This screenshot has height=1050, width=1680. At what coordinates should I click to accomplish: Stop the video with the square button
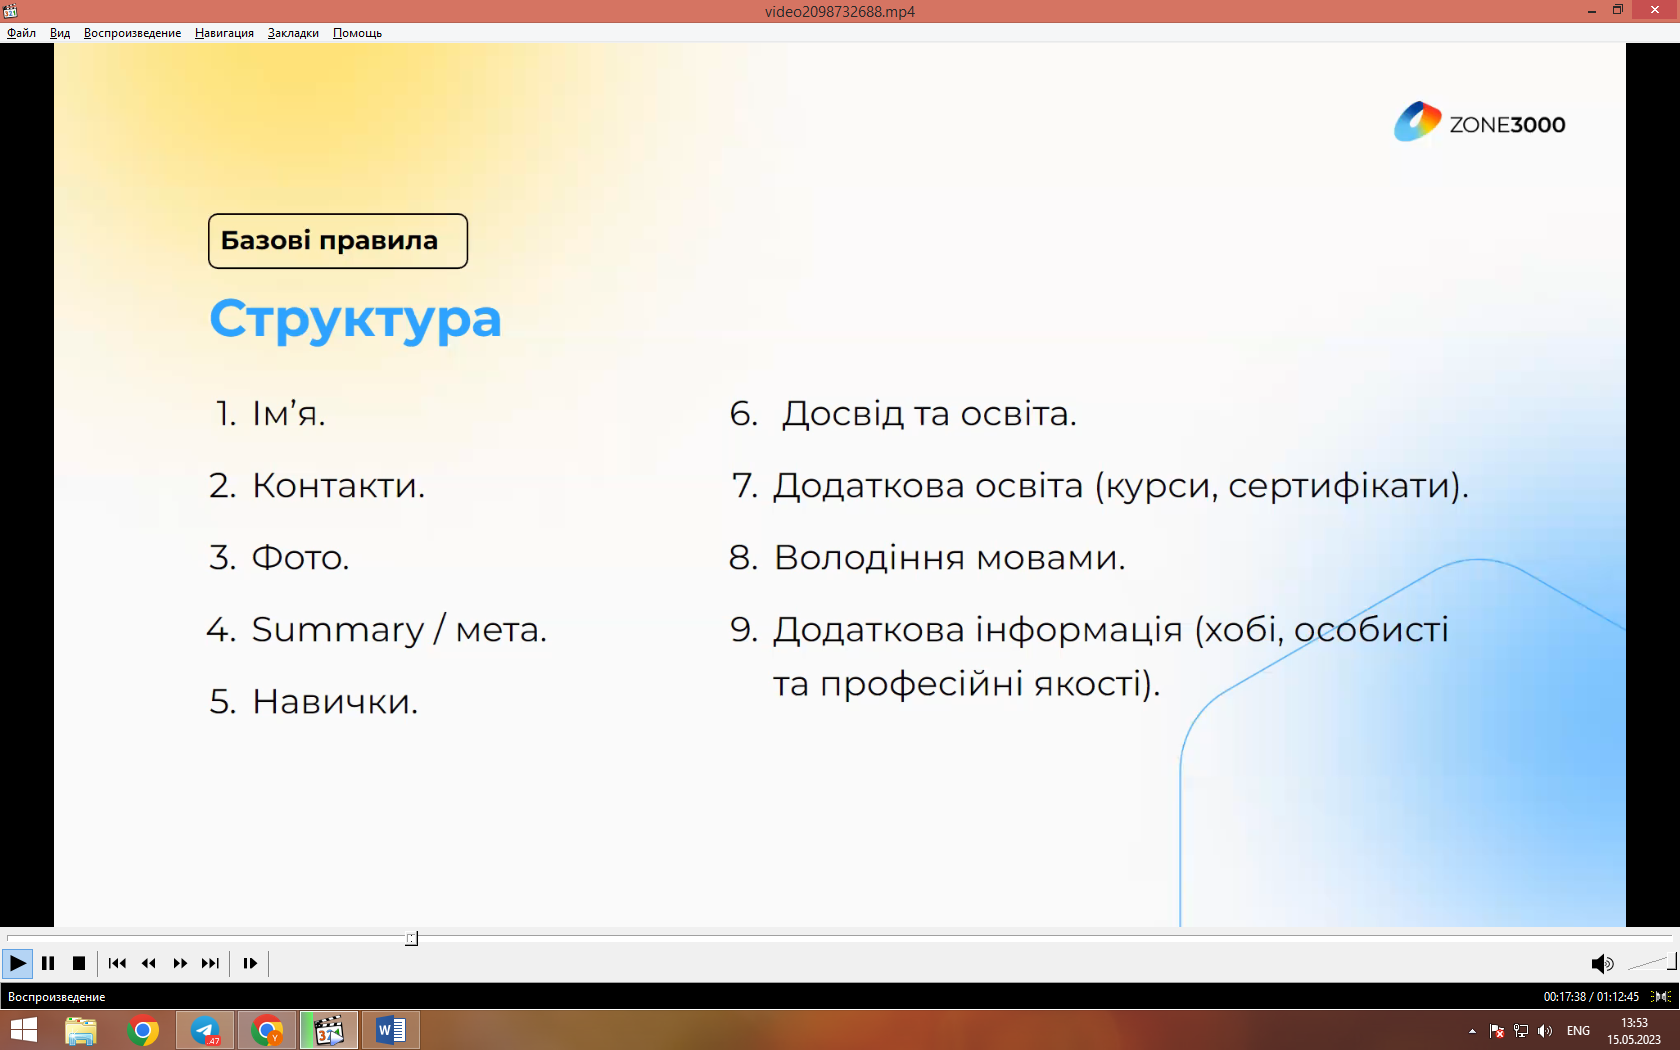coord(79,963)
